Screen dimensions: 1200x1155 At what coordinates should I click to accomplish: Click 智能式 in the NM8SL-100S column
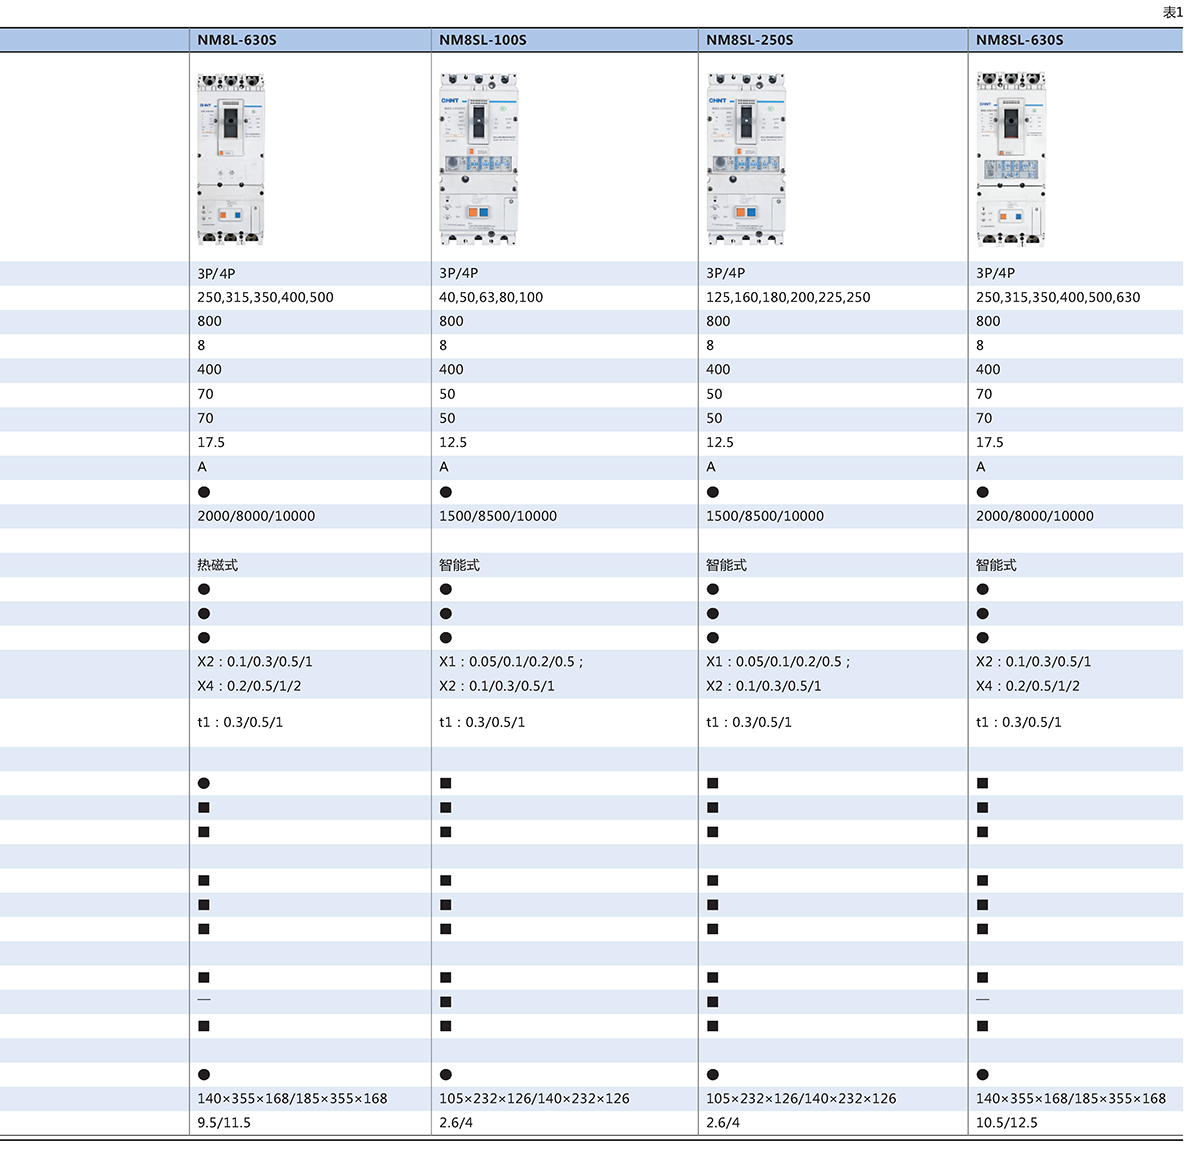(460, 565)
